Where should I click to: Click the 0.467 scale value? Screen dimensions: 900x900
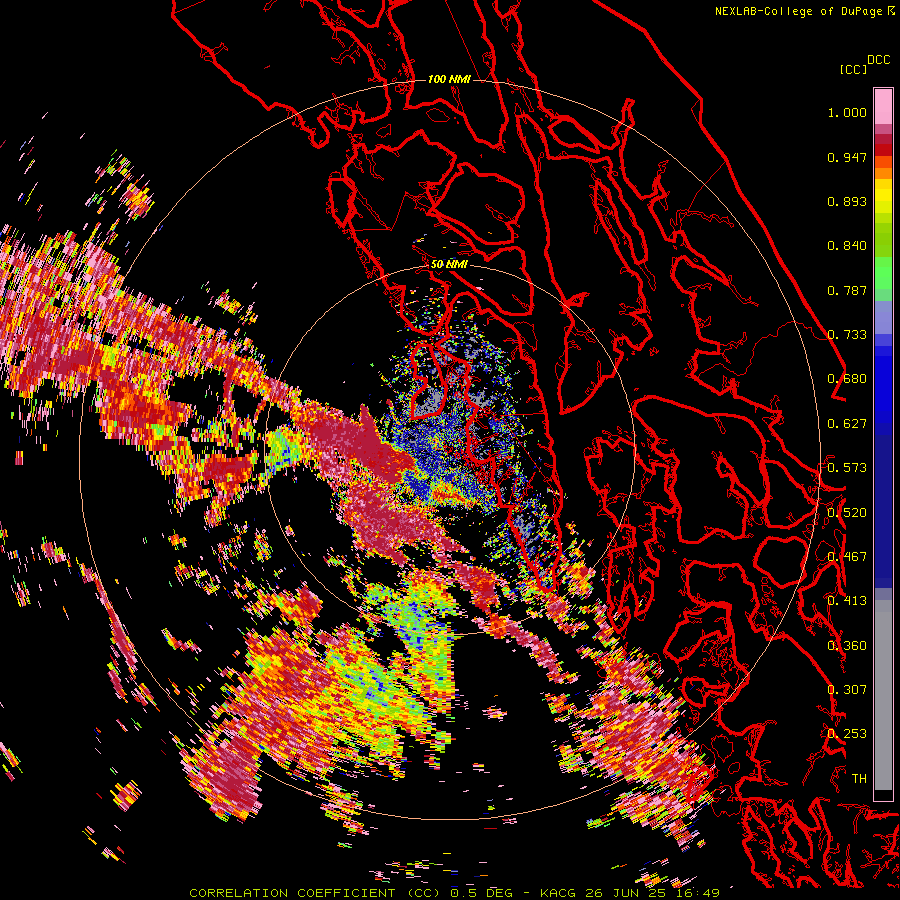847,557
